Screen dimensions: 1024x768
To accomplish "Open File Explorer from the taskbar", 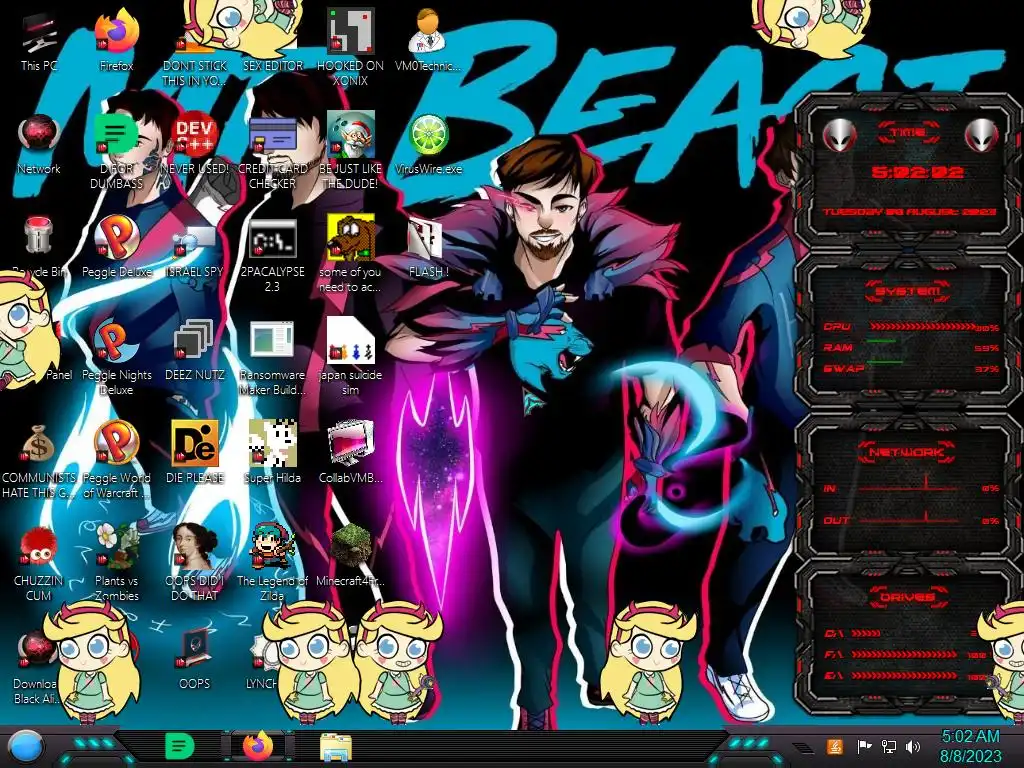I will click(x=336, y=748).
